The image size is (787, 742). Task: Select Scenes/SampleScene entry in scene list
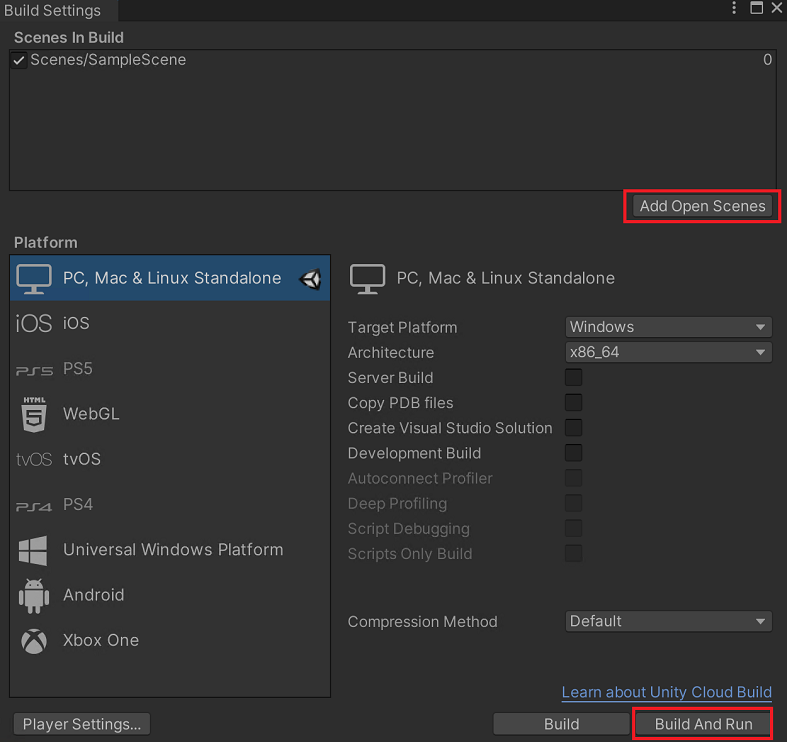click(393, 60)
